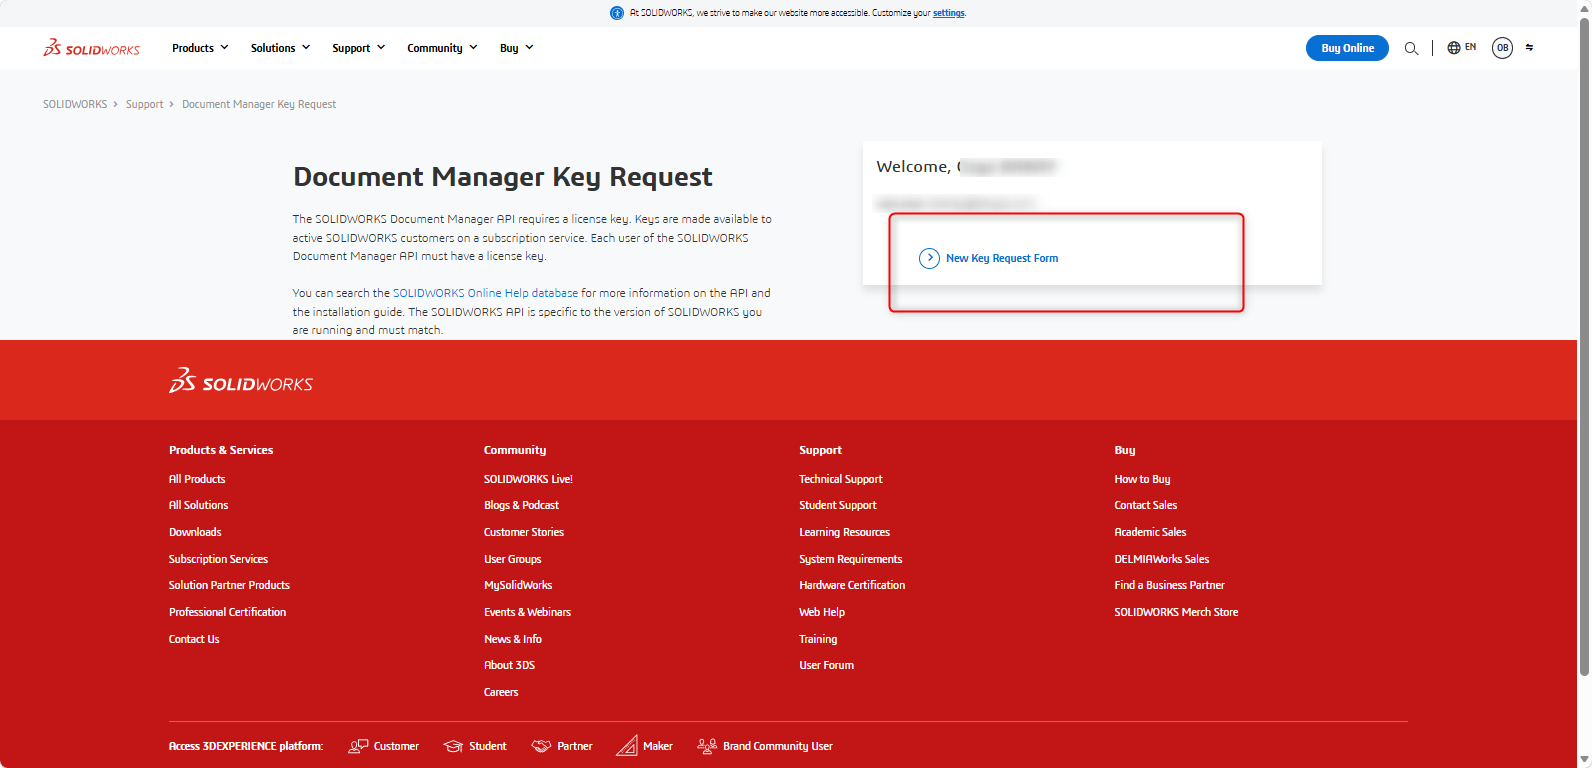Expand the Products menu
This screenshot has height=768, width=1592.
pos(200,48)
